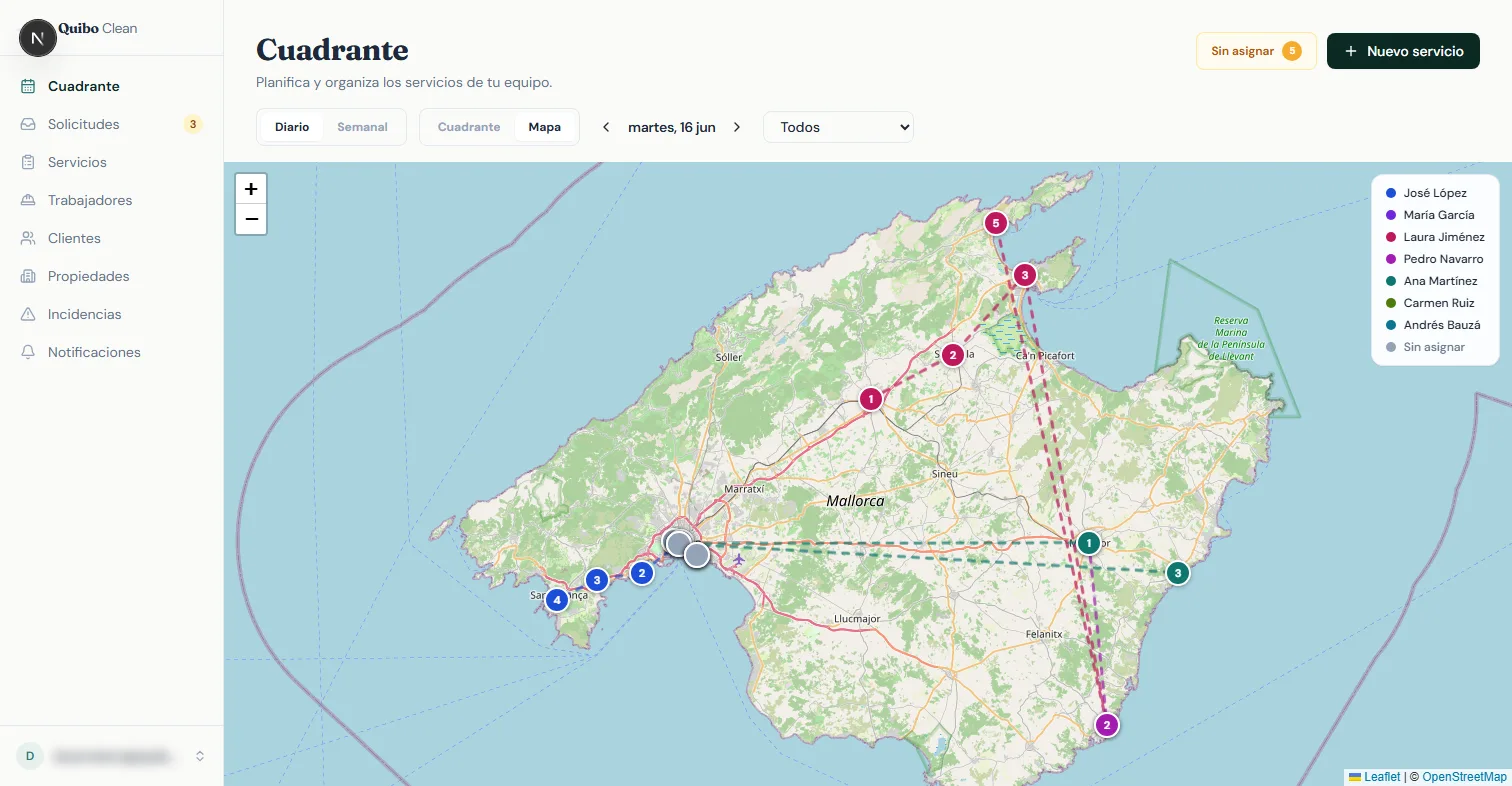1512x786 pixels.
Task: Select purple marker 2 in the southeast
Action: pyautogui.click(x=1106, y=725)
